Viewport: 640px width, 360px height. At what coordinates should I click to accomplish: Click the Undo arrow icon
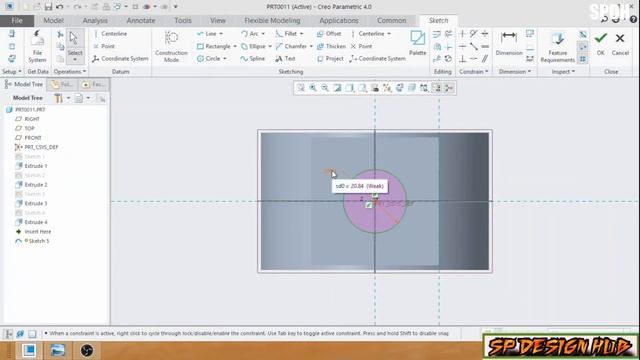60,7
